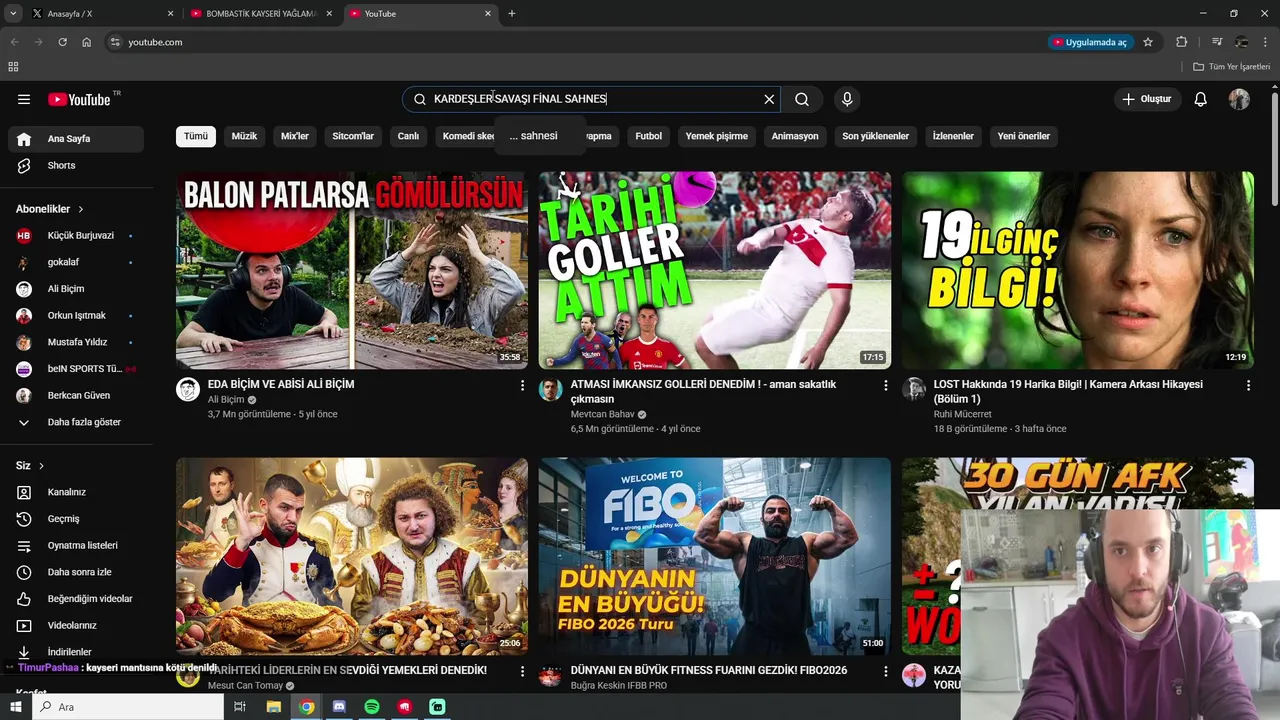The width and height of the screenshot is (1280, 720).
Task: Select the Yemek pişirme filter chip
Action: pyautogui.click(x=716, y=136)
